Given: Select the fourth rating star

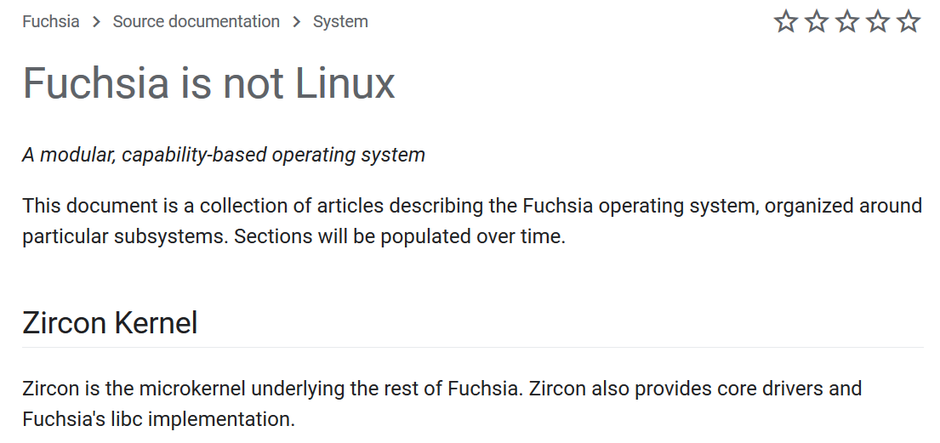Looking at the screenshot, I should tap(878, 22).
